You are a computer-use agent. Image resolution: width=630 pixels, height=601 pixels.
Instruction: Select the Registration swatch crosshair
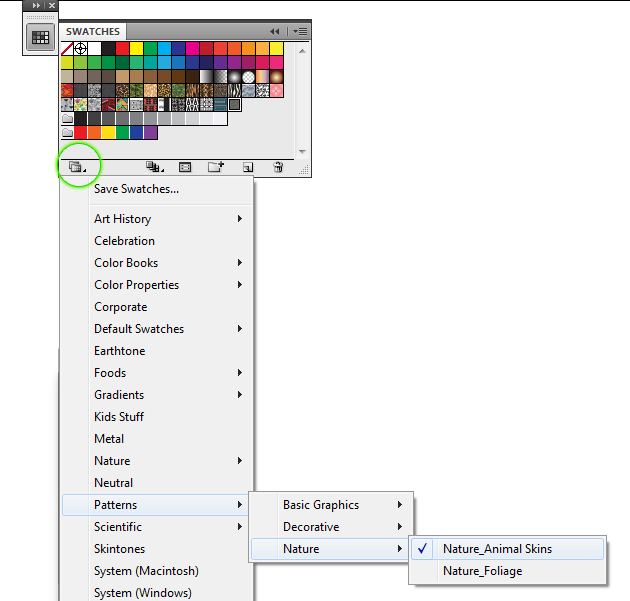tap(81, 49)
